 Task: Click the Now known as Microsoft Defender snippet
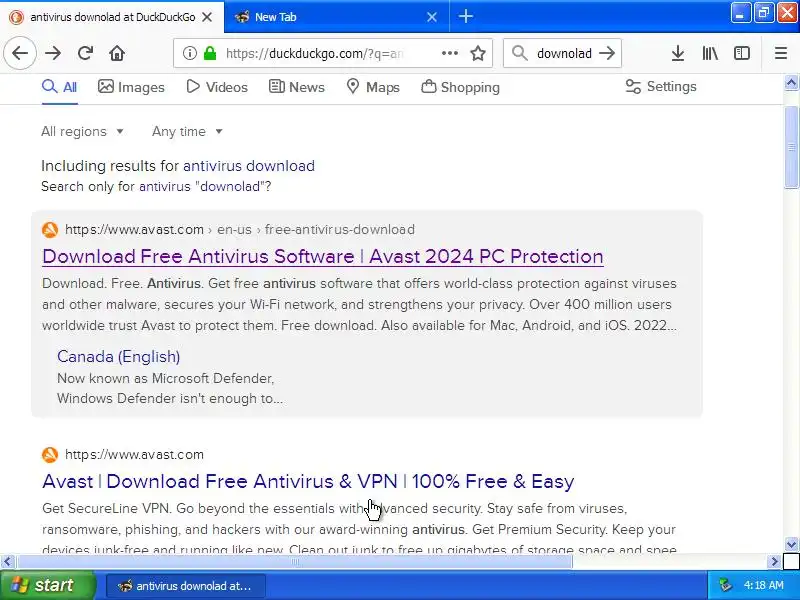point(170,388)
